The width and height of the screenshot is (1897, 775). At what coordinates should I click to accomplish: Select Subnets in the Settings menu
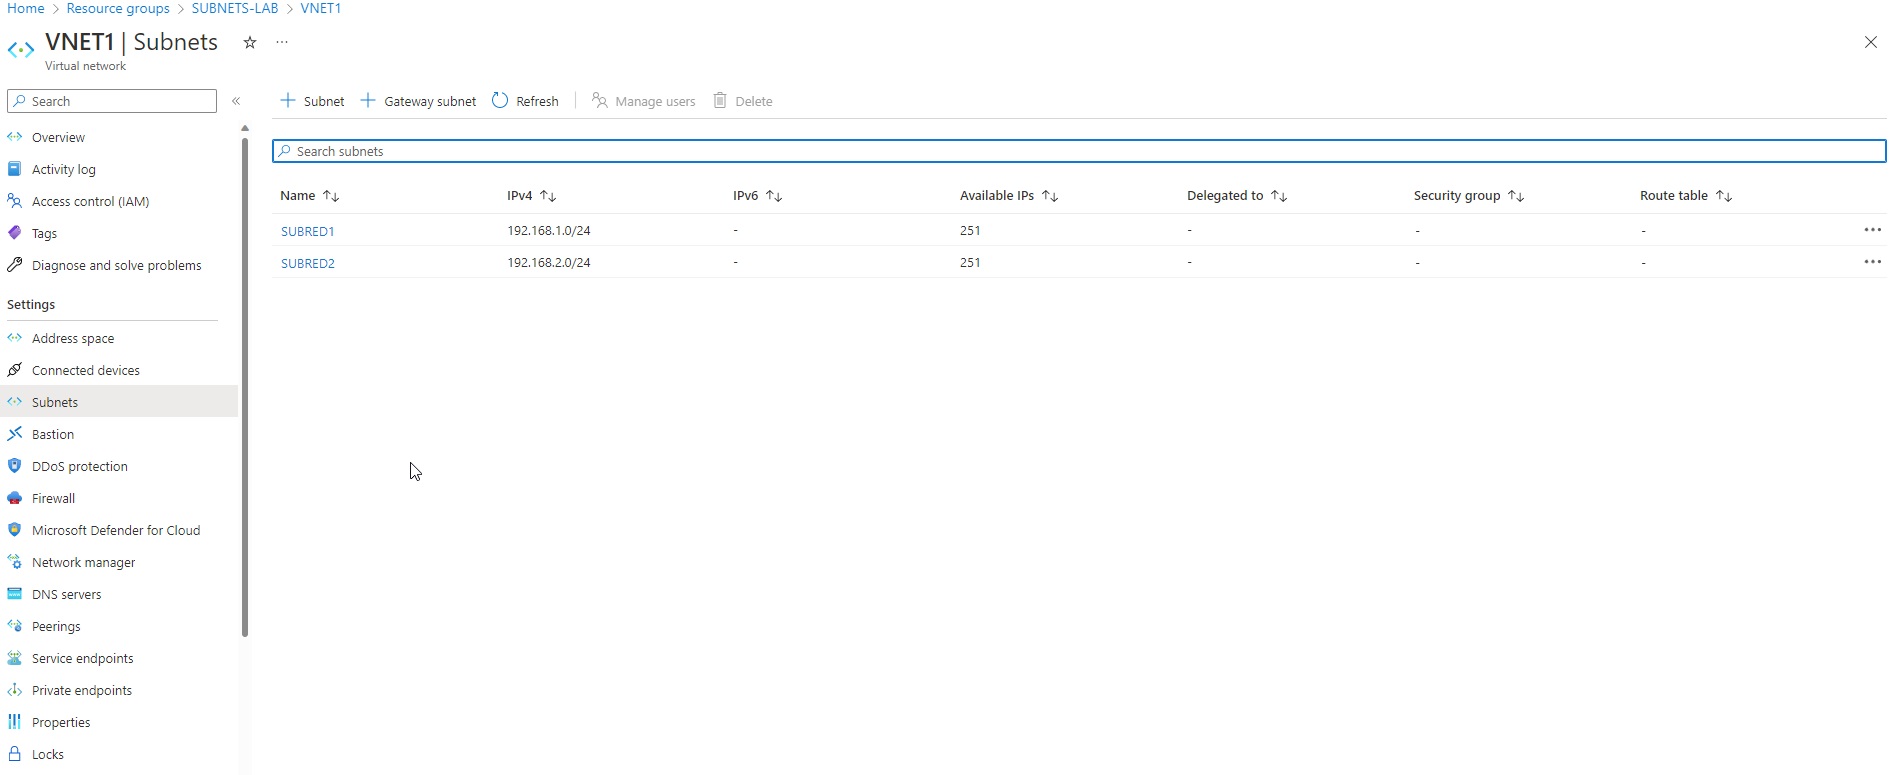[55, 402]
